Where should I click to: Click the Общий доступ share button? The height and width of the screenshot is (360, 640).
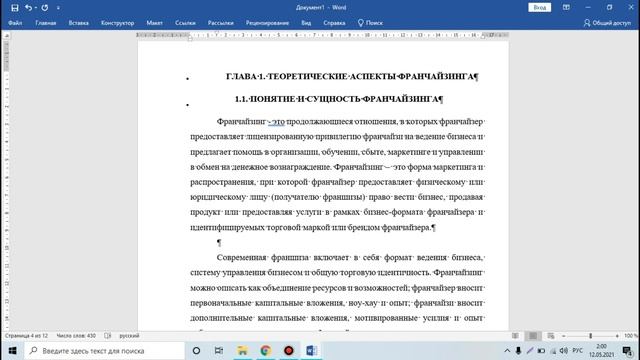pos(607,23)
